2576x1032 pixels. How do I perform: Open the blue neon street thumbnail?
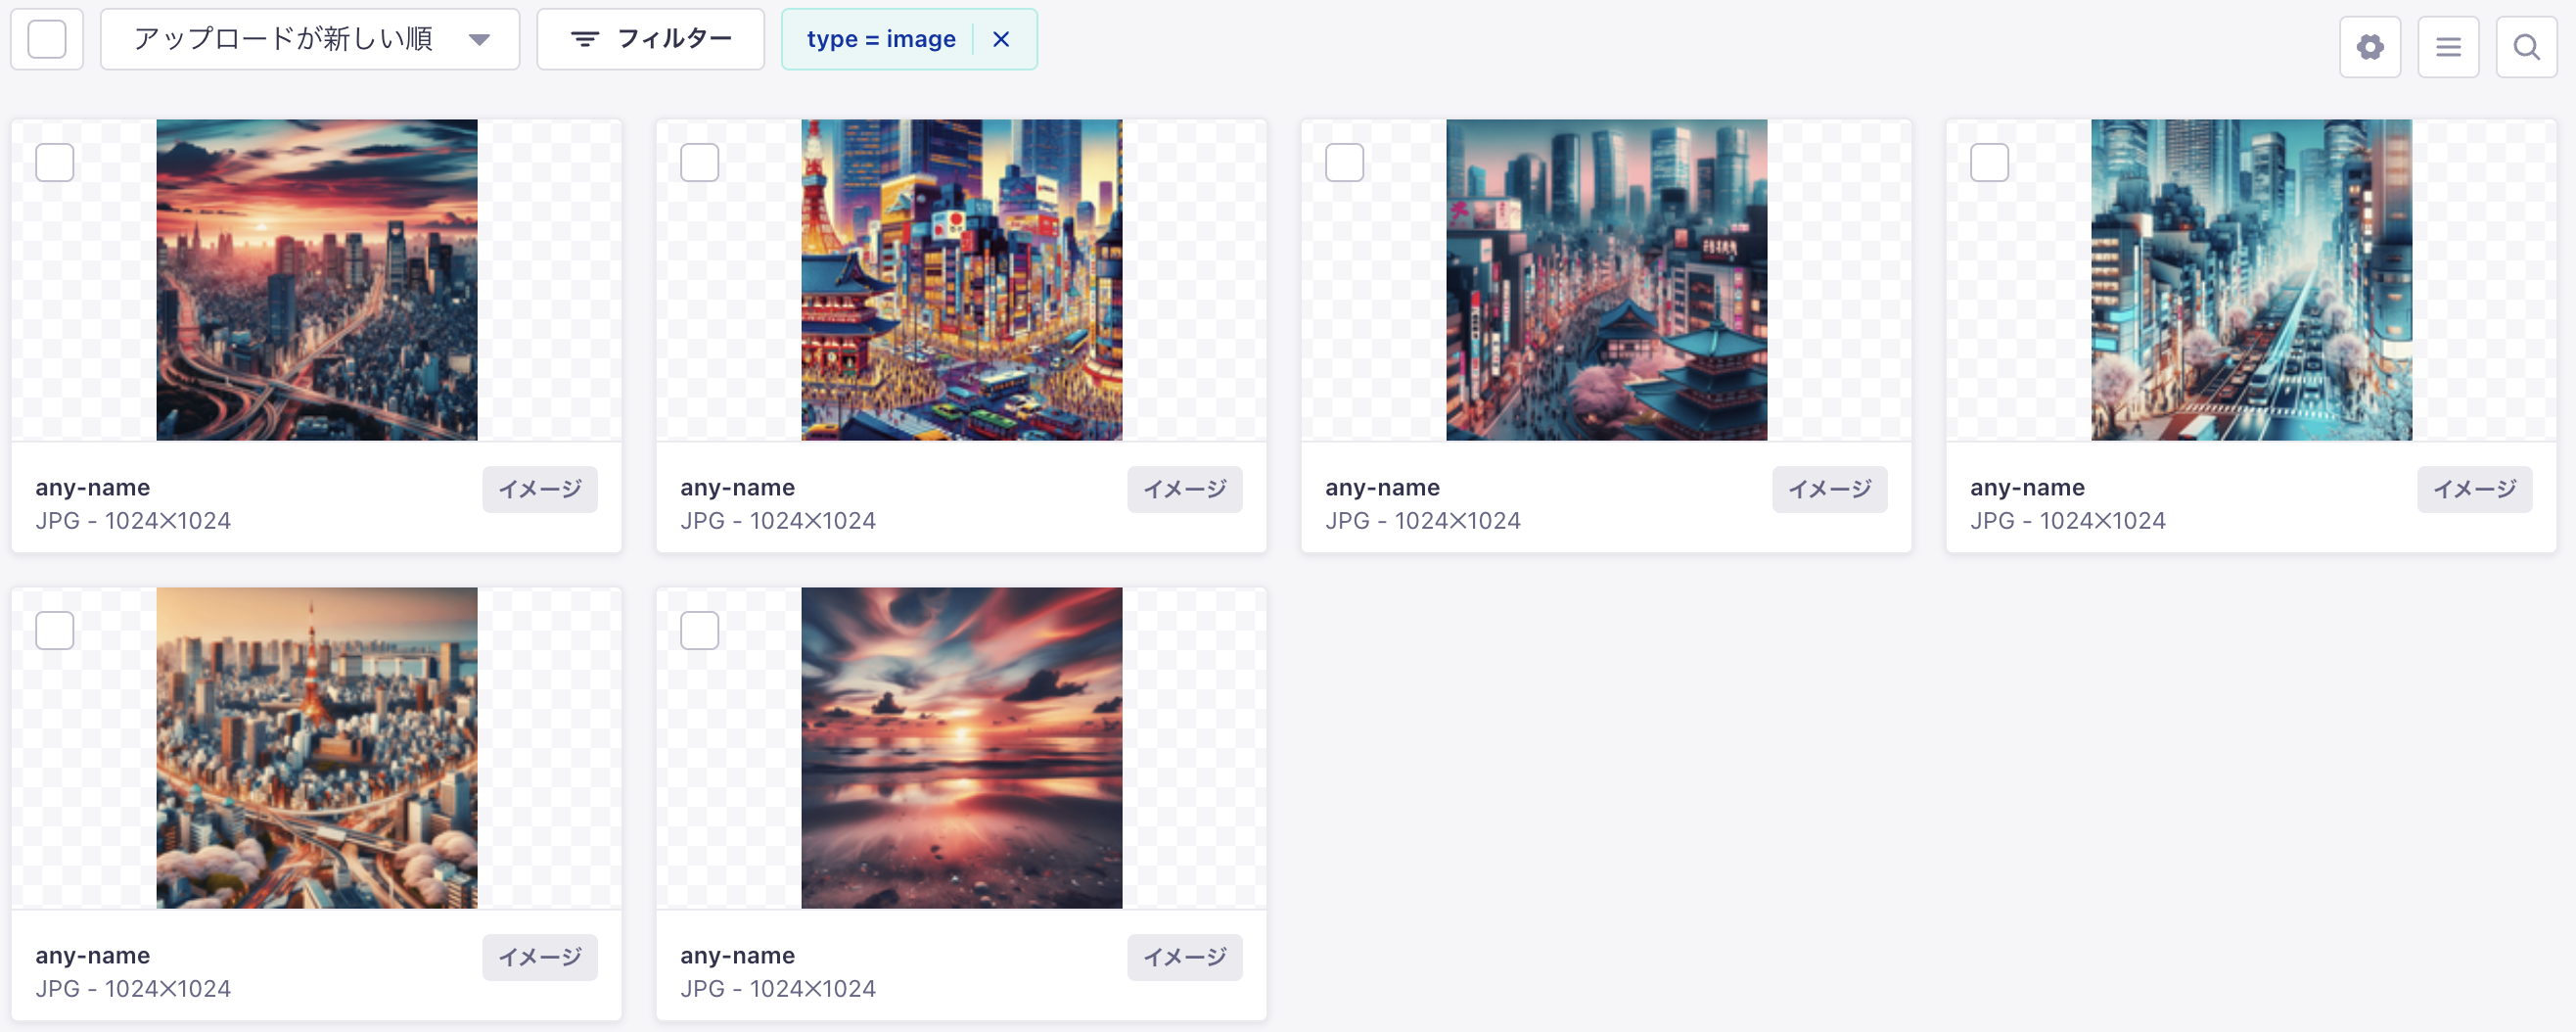coord(2252,280)
